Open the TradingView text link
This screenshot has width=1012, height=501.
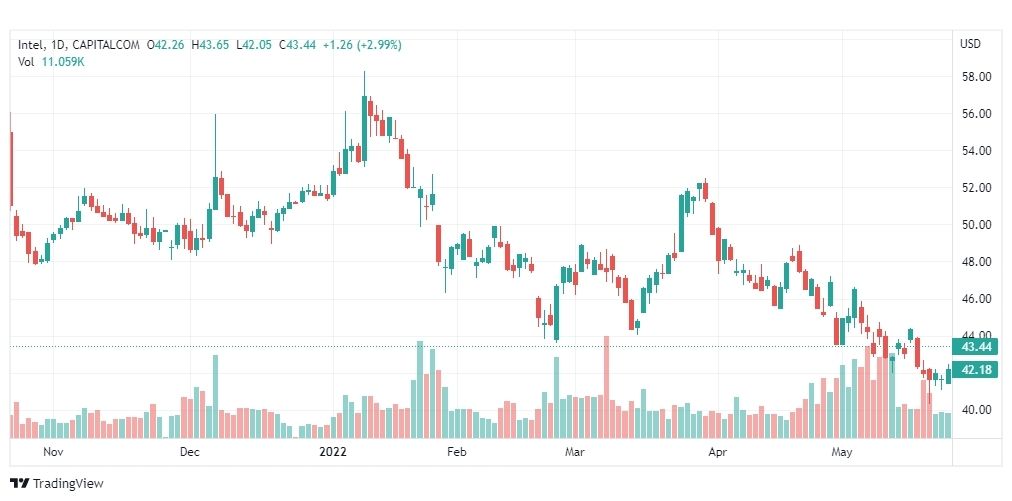(68, 484)
